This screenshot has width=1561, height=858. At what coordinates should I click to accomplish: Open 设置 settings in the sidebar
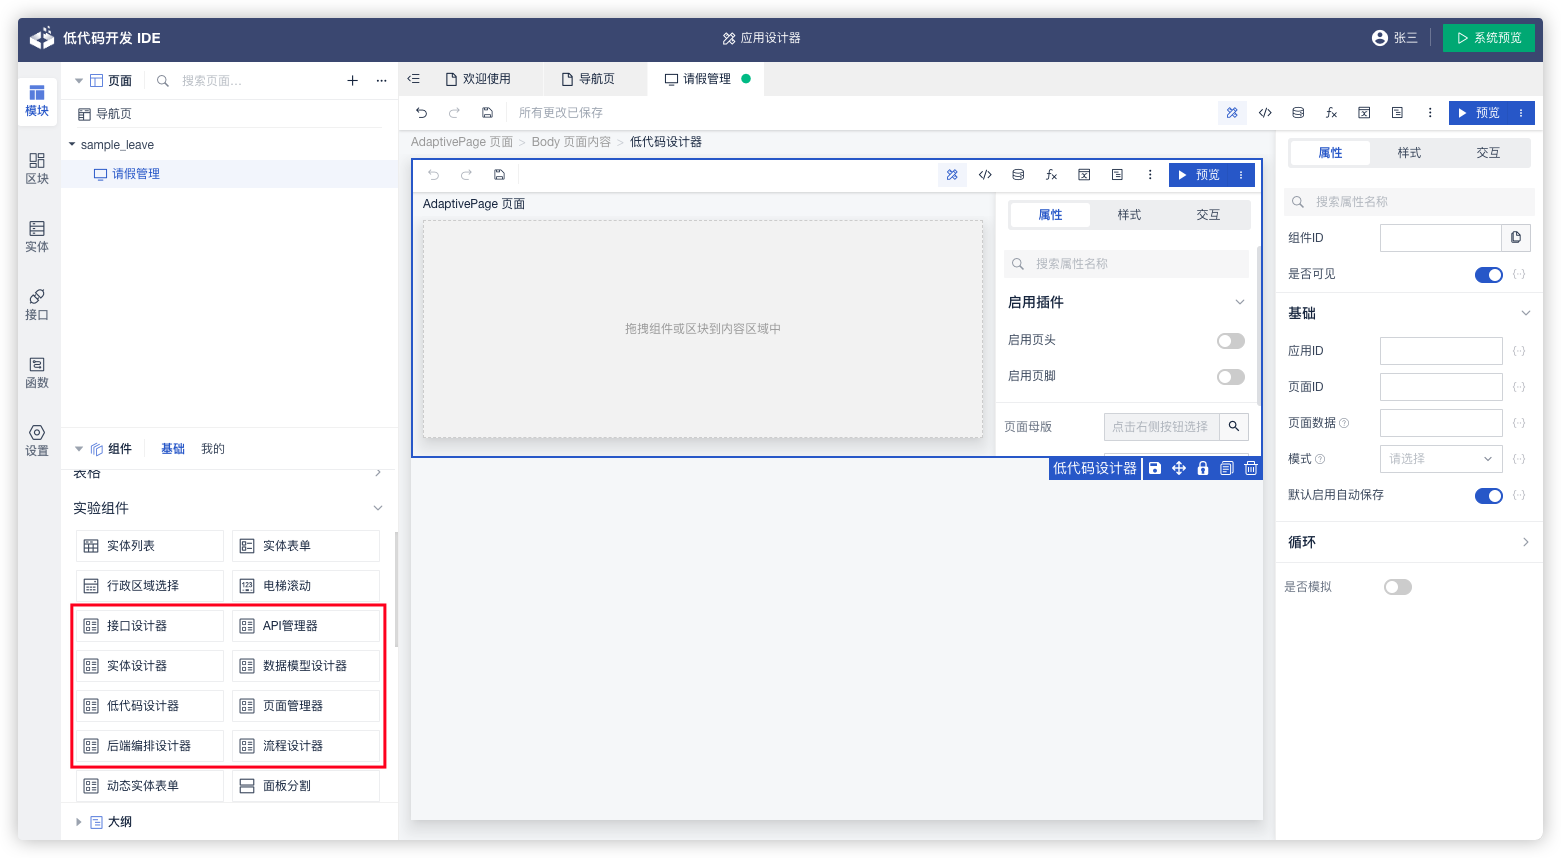pos(37,440)
